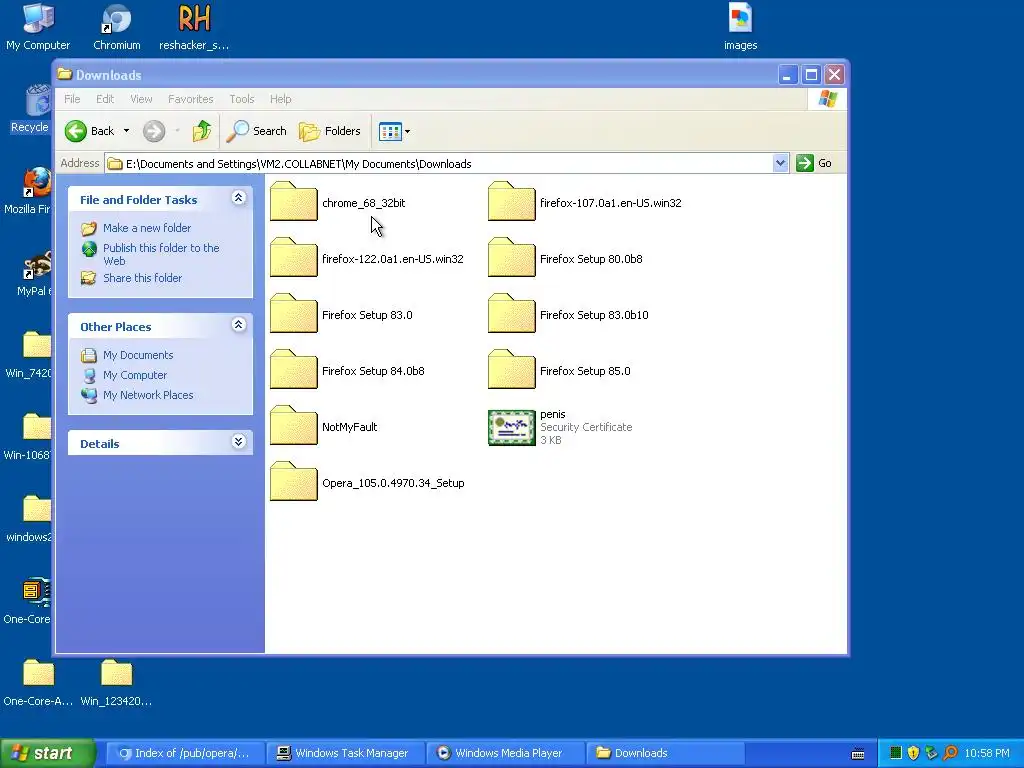Select the One-Core-A desktop folder
This screenshot has height=768, width=1024.
tap(38, 682)
